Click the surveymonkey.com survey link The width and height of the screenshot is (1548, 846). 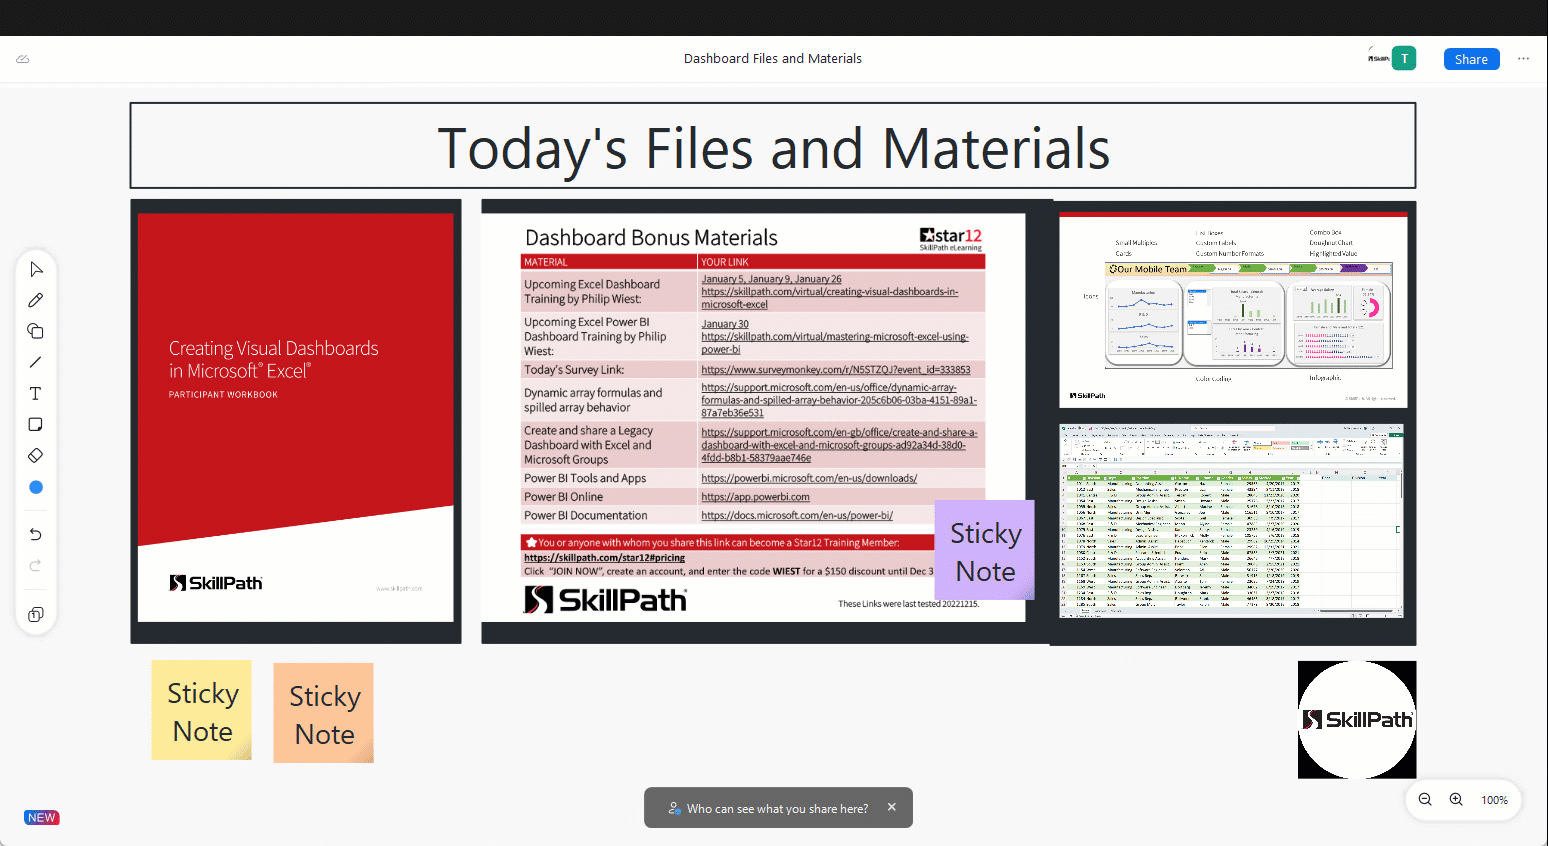click(836, 370)
